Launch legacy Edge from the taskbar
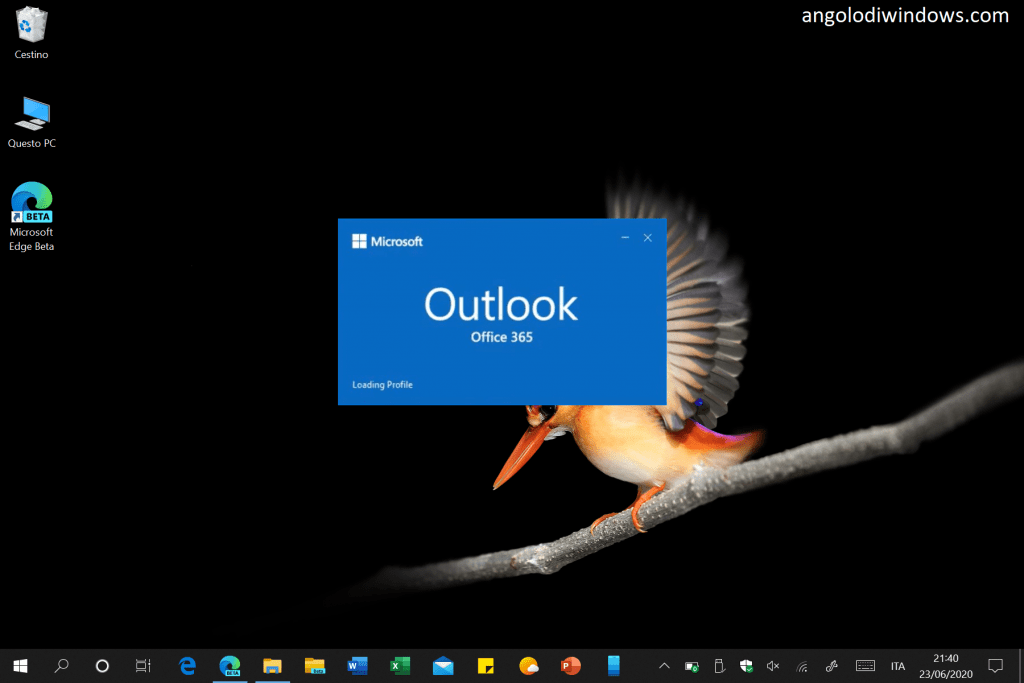This screenshot has width=1024, height=683. 187,665
